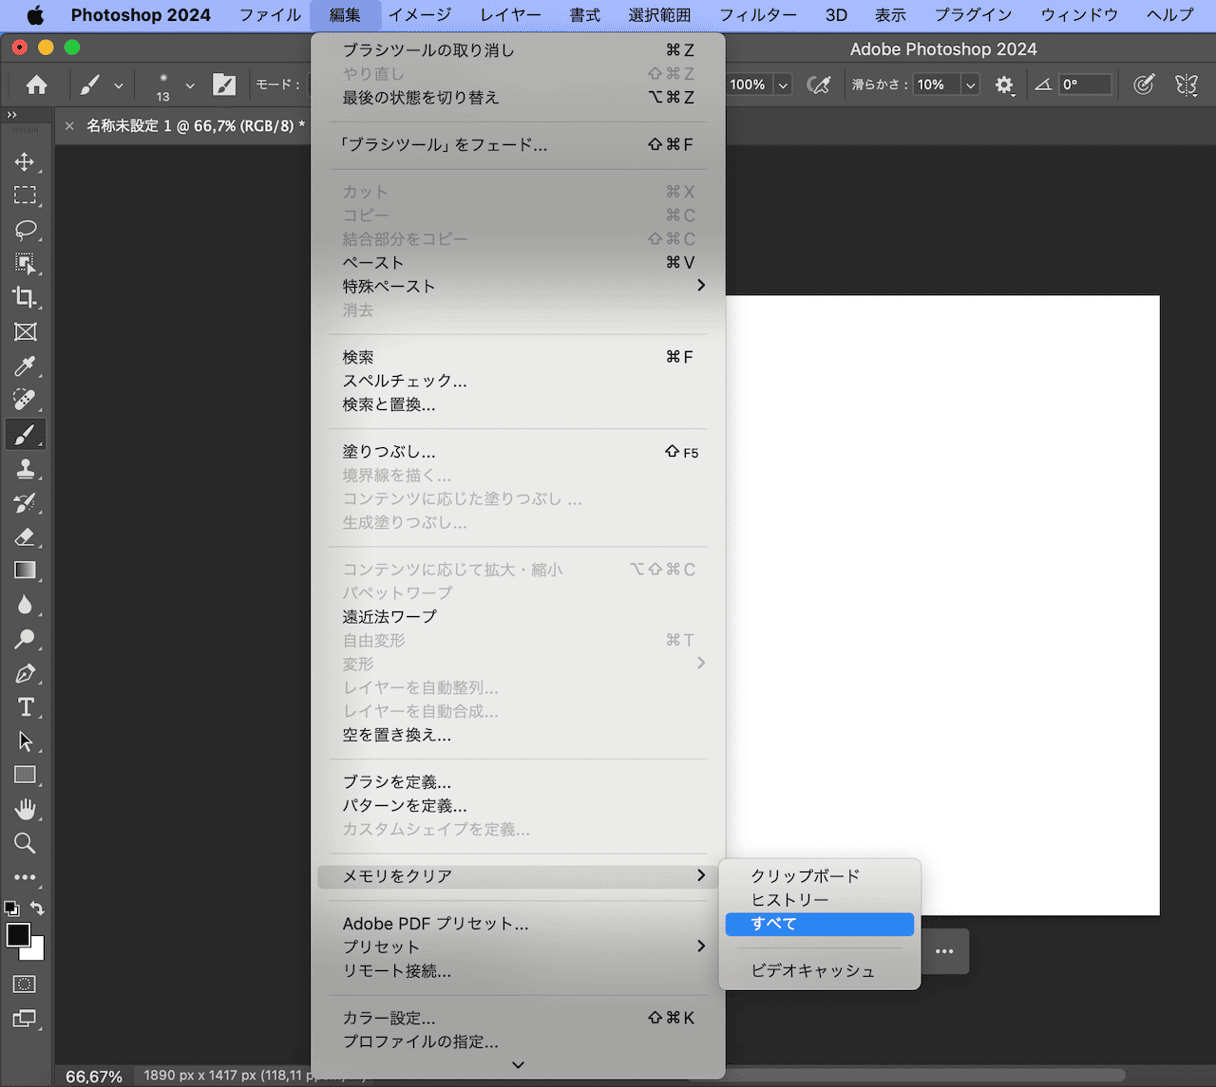Select the Move tool
This screenshot has width=1216, height=1087.
pos(25,161)
